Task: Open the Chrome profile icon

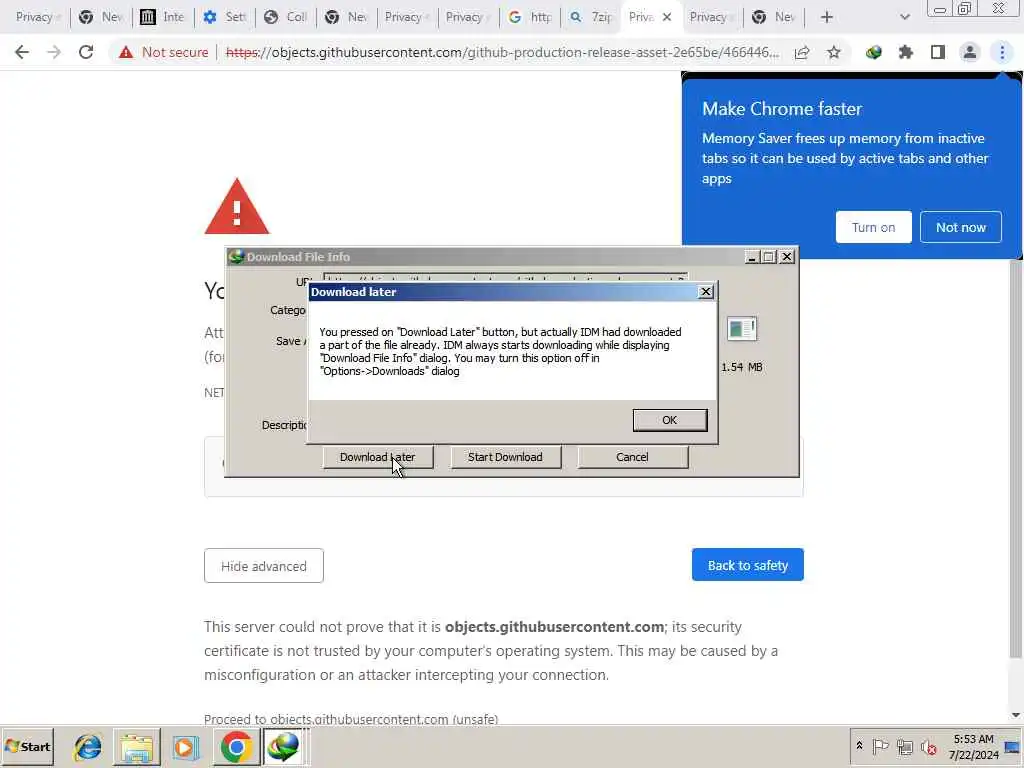Action: point(970,52)
